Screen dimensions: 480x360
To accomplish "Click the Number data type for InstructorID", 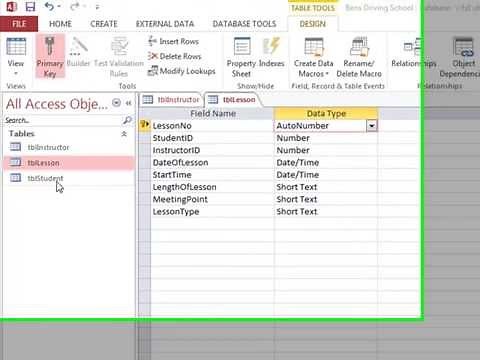I will [x=326, y=150].
